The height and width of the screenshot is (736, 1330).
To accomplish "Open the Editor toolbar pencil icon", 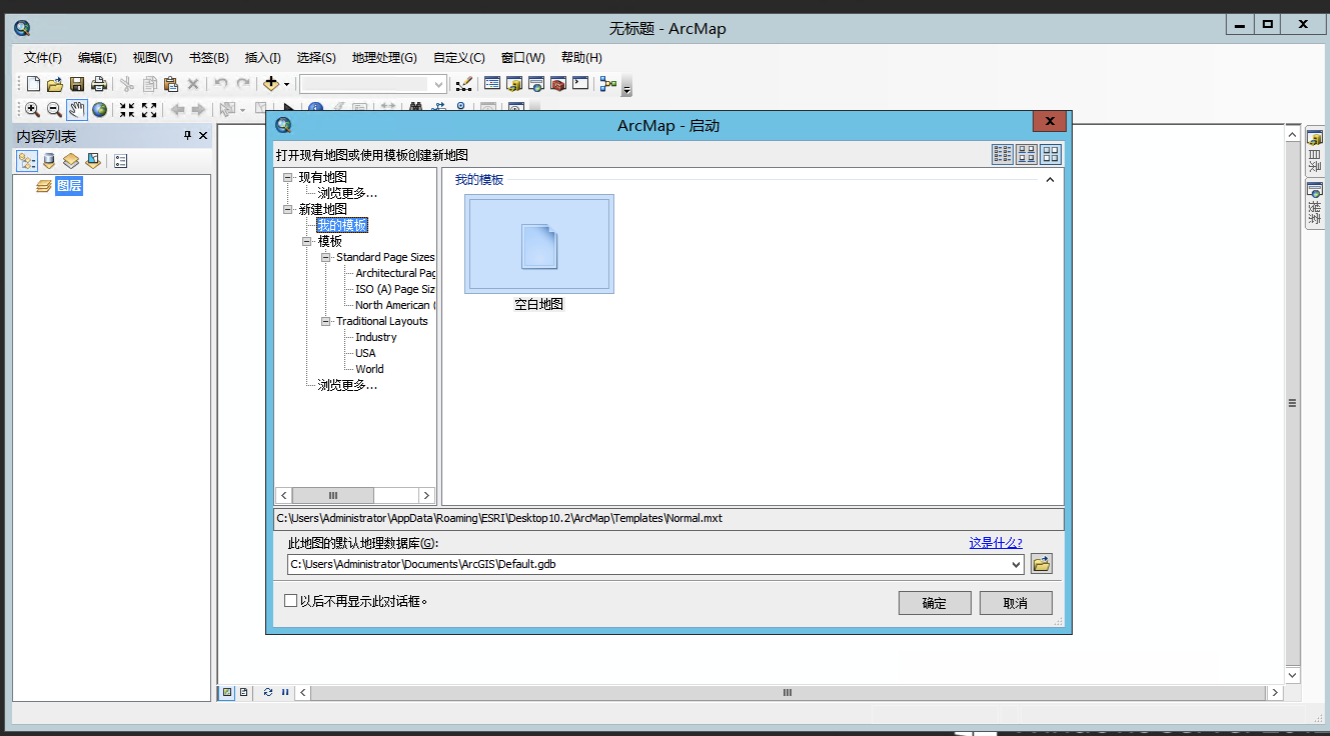I will (x=464, y=84).
